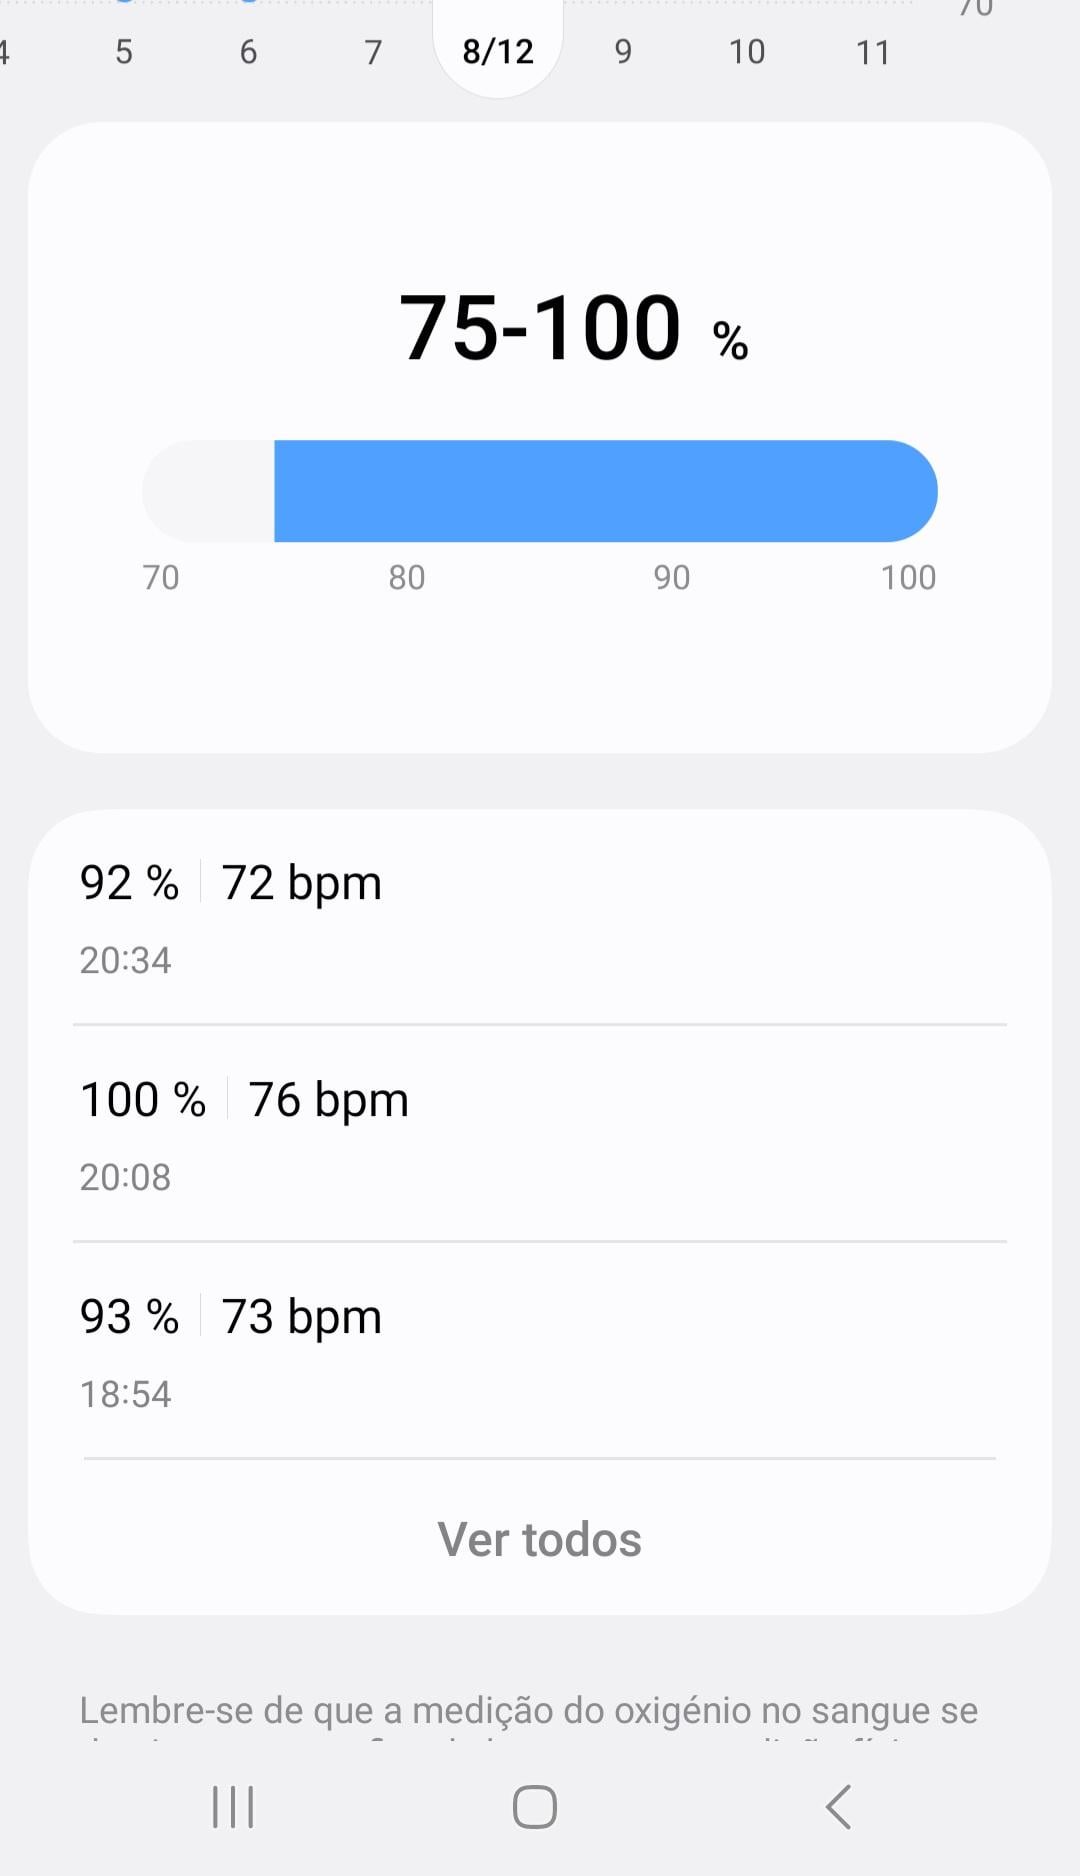1080x1876 pixels.
Task: Select day 10 in date strip
Action: click(x=747, y=52)
